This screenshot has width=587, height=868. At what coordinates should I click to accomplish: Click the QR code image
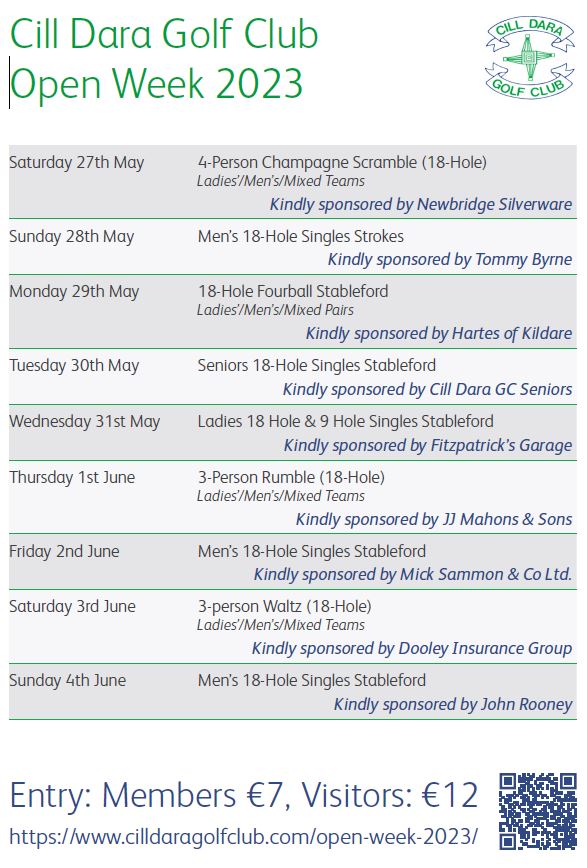(x=538, y=811)
